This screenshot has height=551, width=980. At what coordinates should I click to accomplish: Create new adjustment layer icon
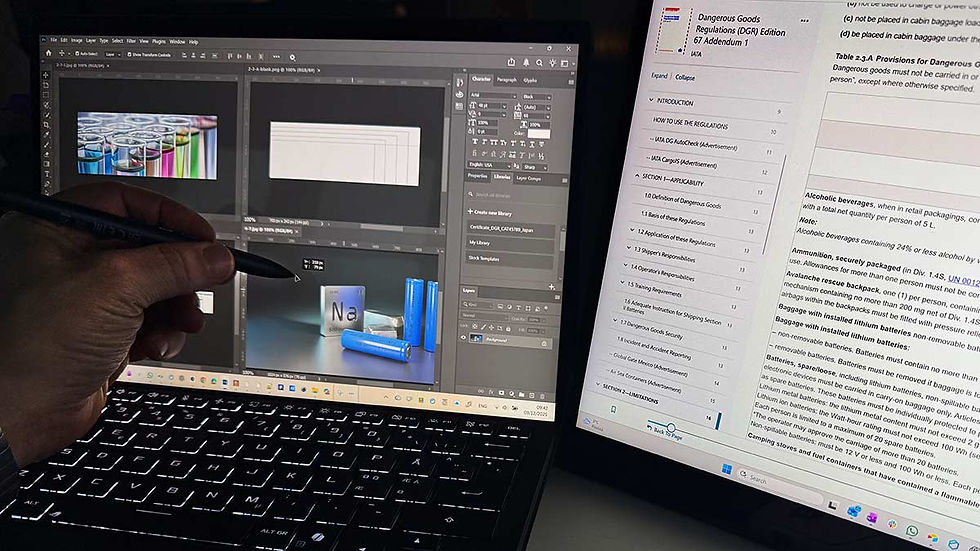[x=512, y=394]
